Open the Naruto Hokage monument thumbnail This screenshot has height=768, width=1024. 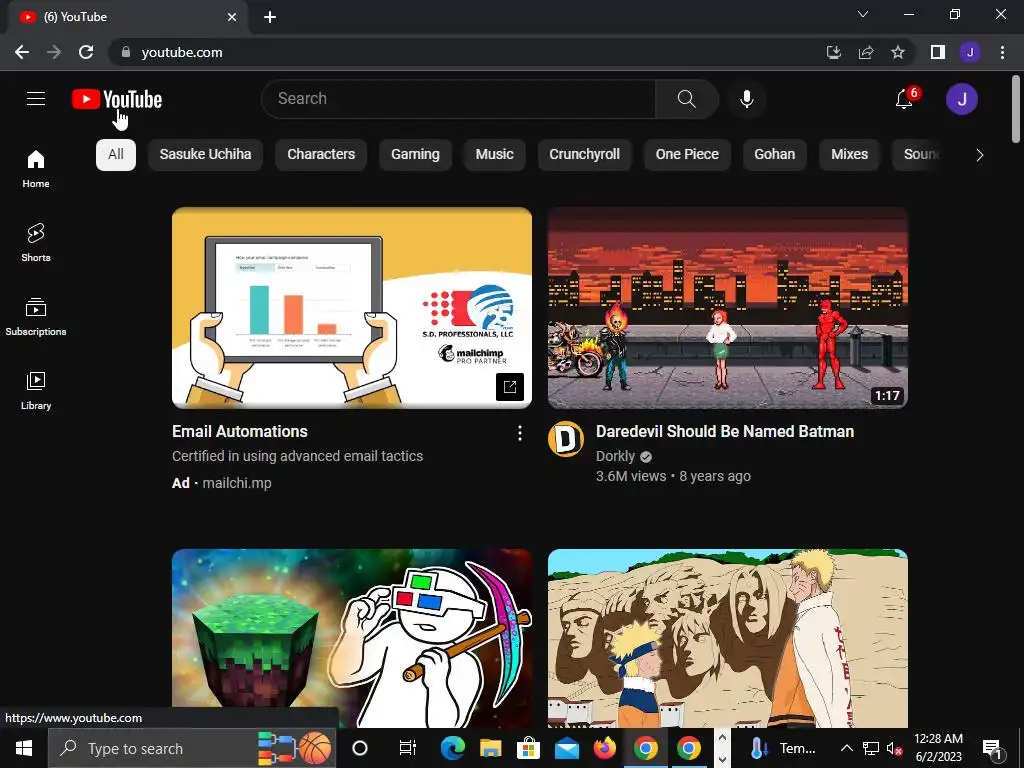click(728, 638)
